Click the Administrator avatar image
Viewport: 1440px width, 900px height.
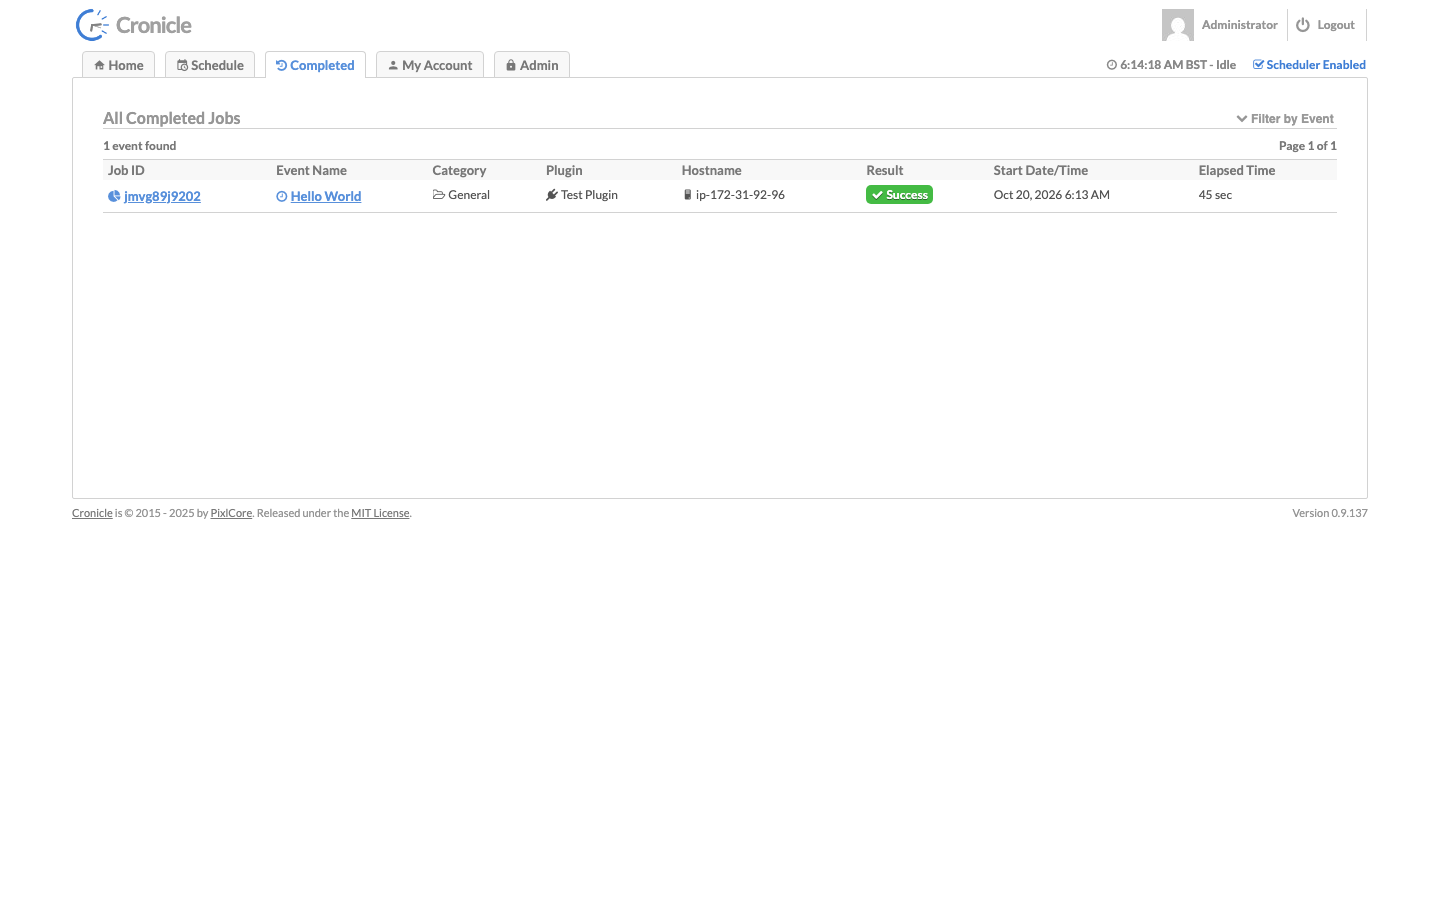1178,25
